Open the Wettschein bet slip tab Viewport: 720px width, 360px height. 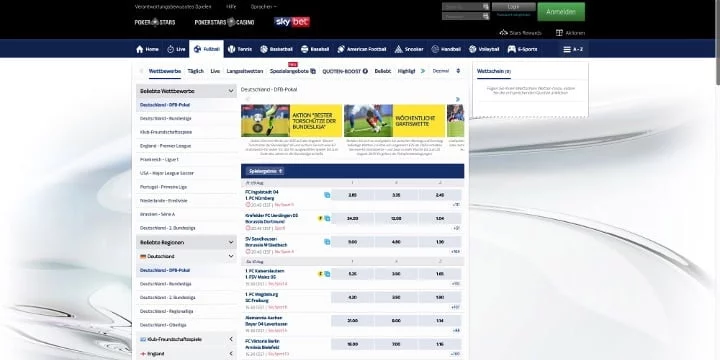494,72
